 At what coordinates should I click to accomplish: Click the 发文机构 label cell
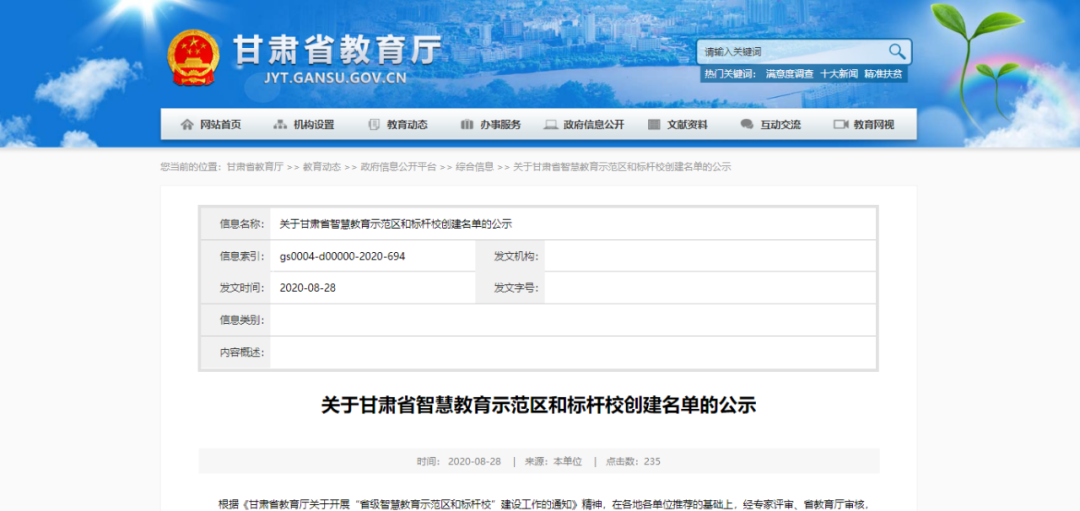[x=510, y=256]
